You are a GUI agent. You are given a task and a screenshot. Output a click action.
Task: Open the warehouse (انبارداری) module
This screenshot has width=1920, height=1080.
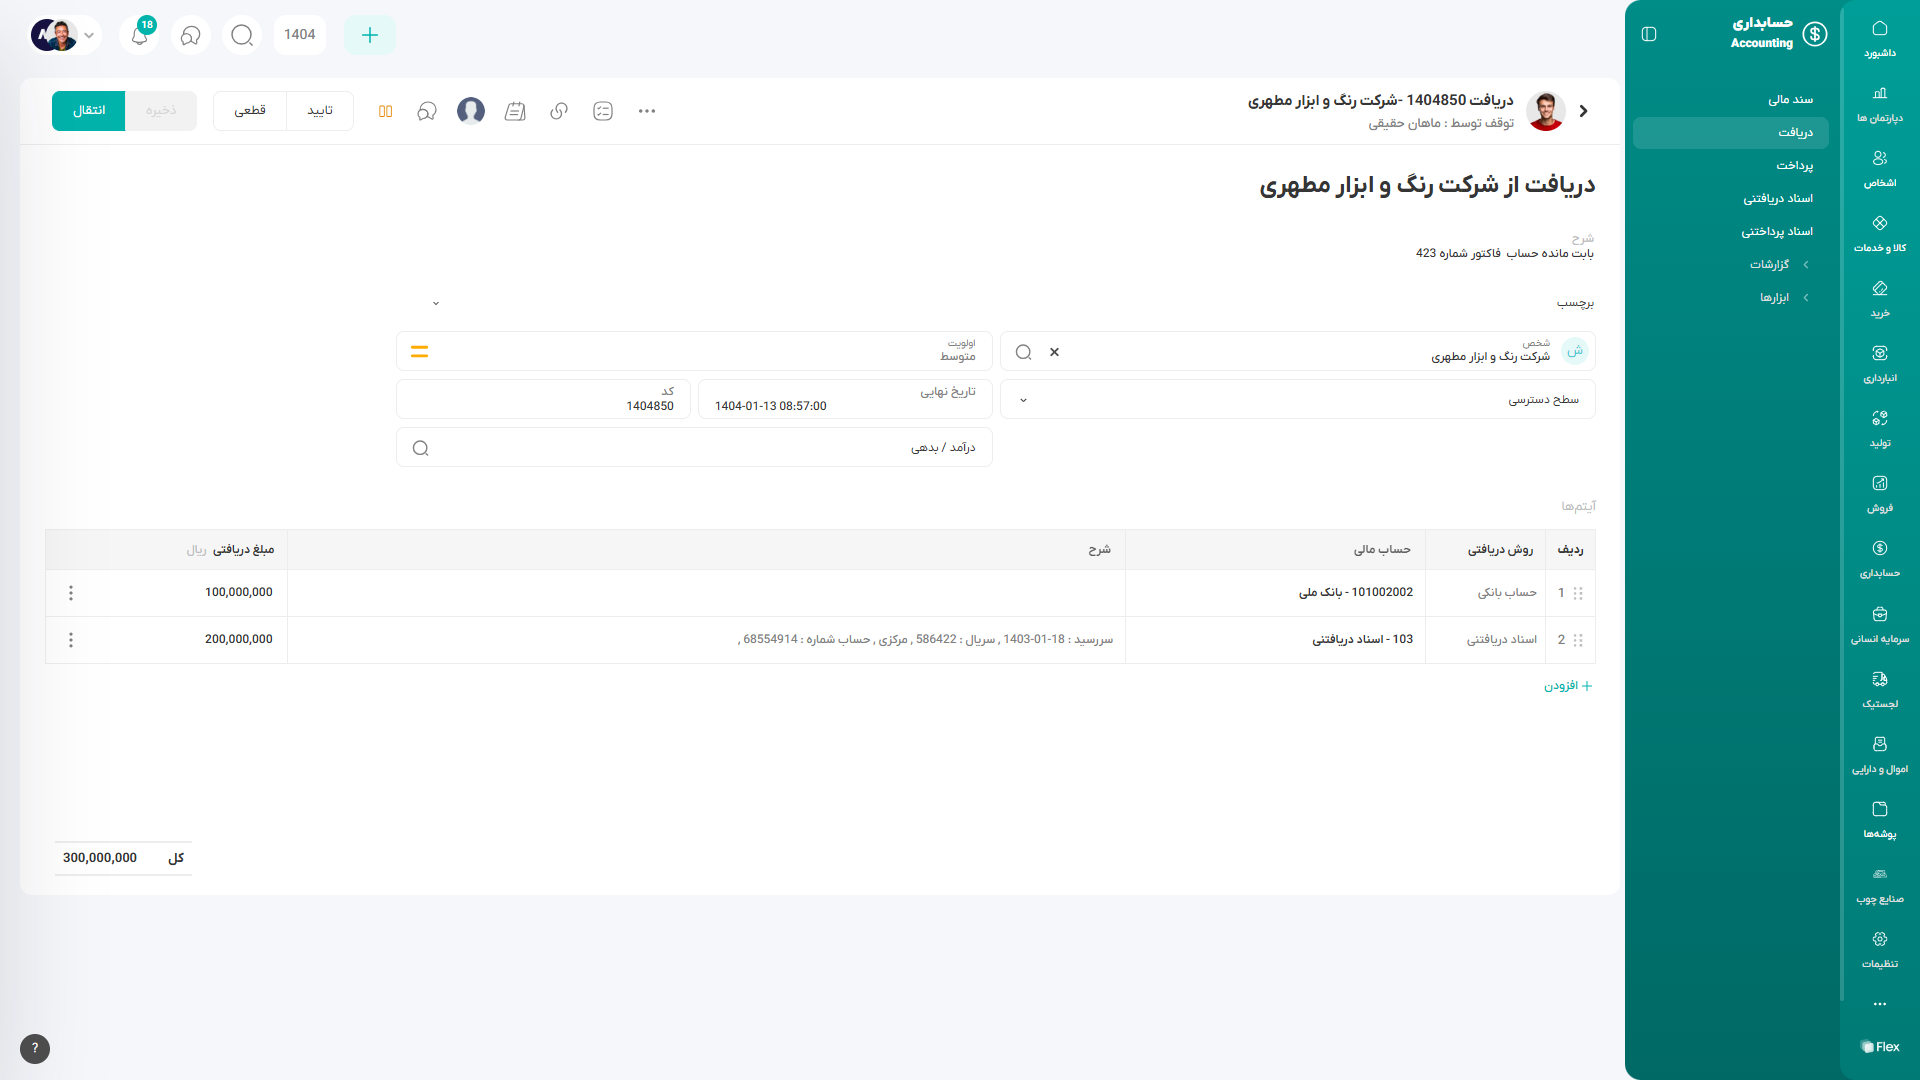tap(1879, 363)
